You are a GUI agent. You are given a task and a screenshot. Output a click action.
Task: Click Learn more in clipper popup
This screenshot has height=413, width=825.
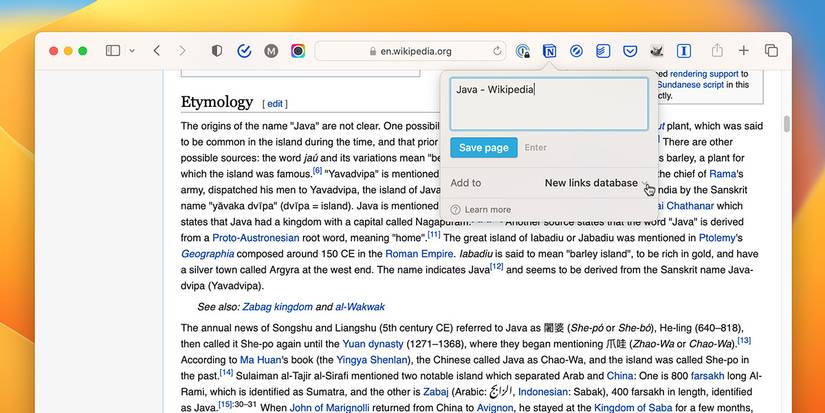(487, 209)
